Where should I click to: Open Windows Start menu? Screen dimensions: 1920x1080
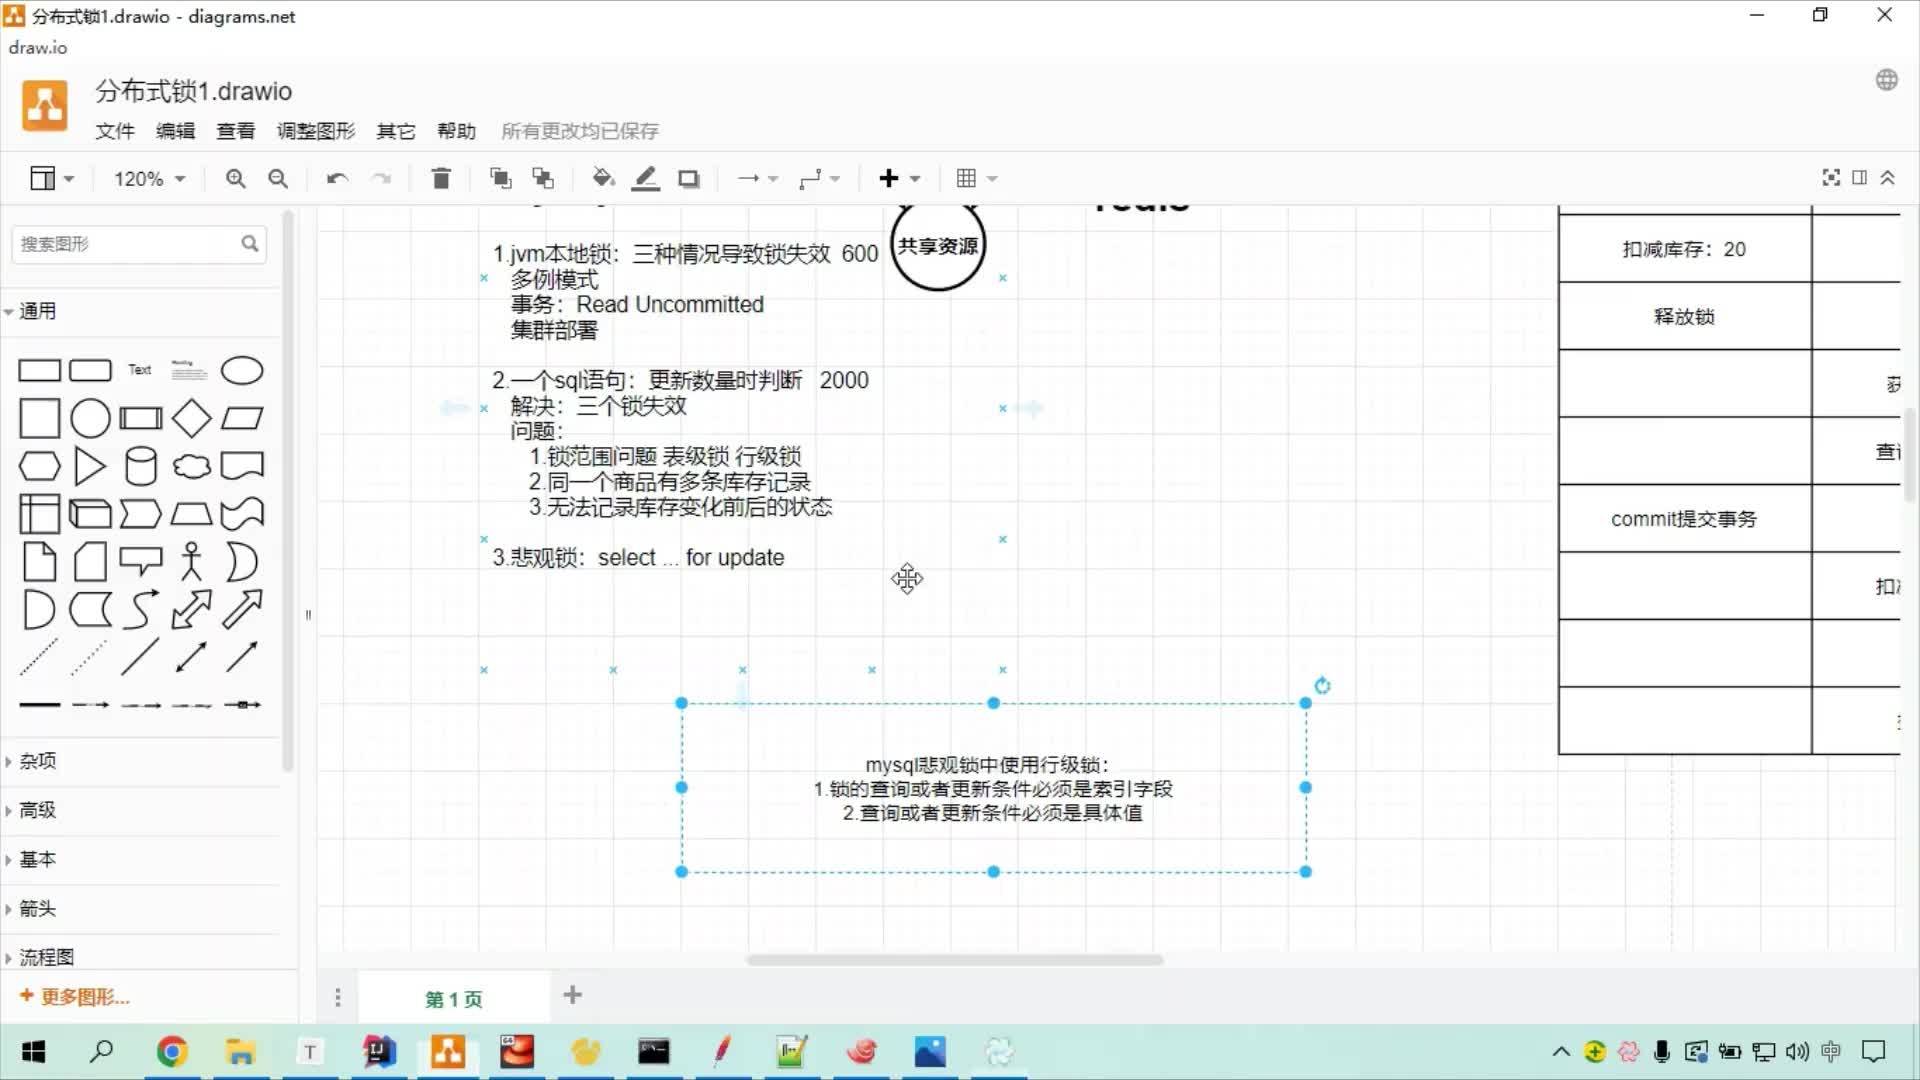34,1052
